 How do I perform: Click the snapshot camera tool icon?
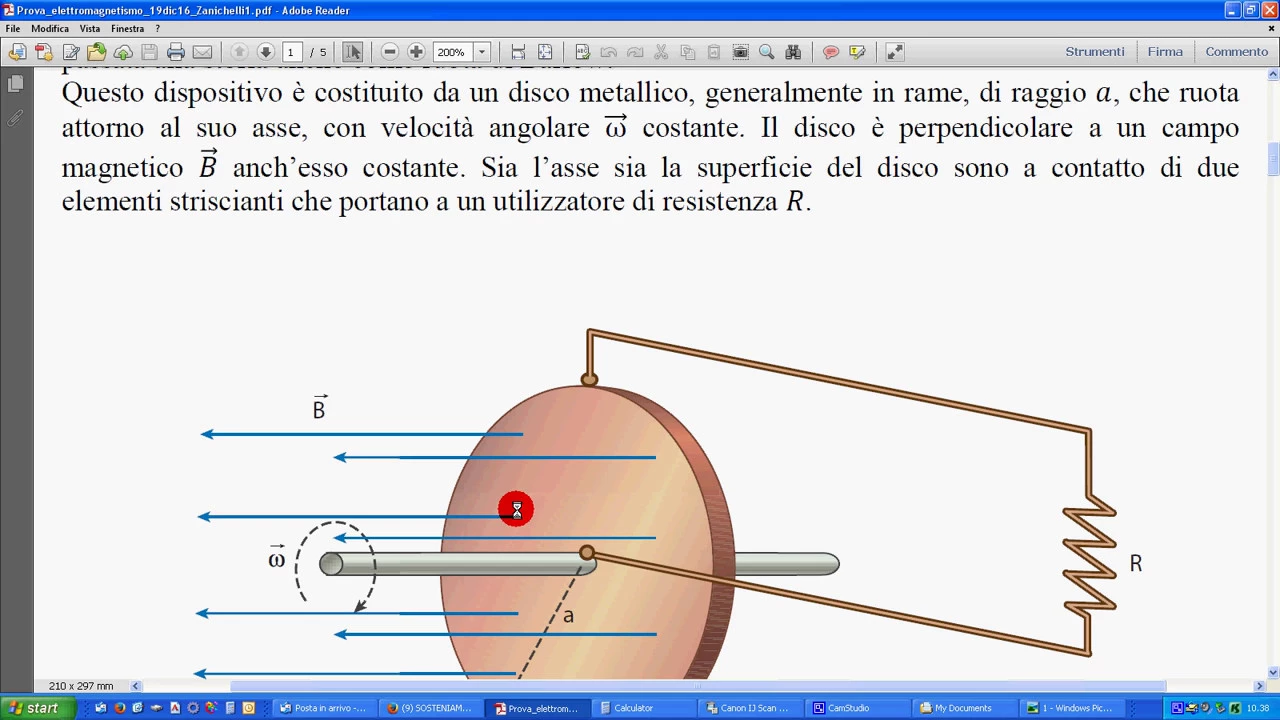click(x=740, y=52)
